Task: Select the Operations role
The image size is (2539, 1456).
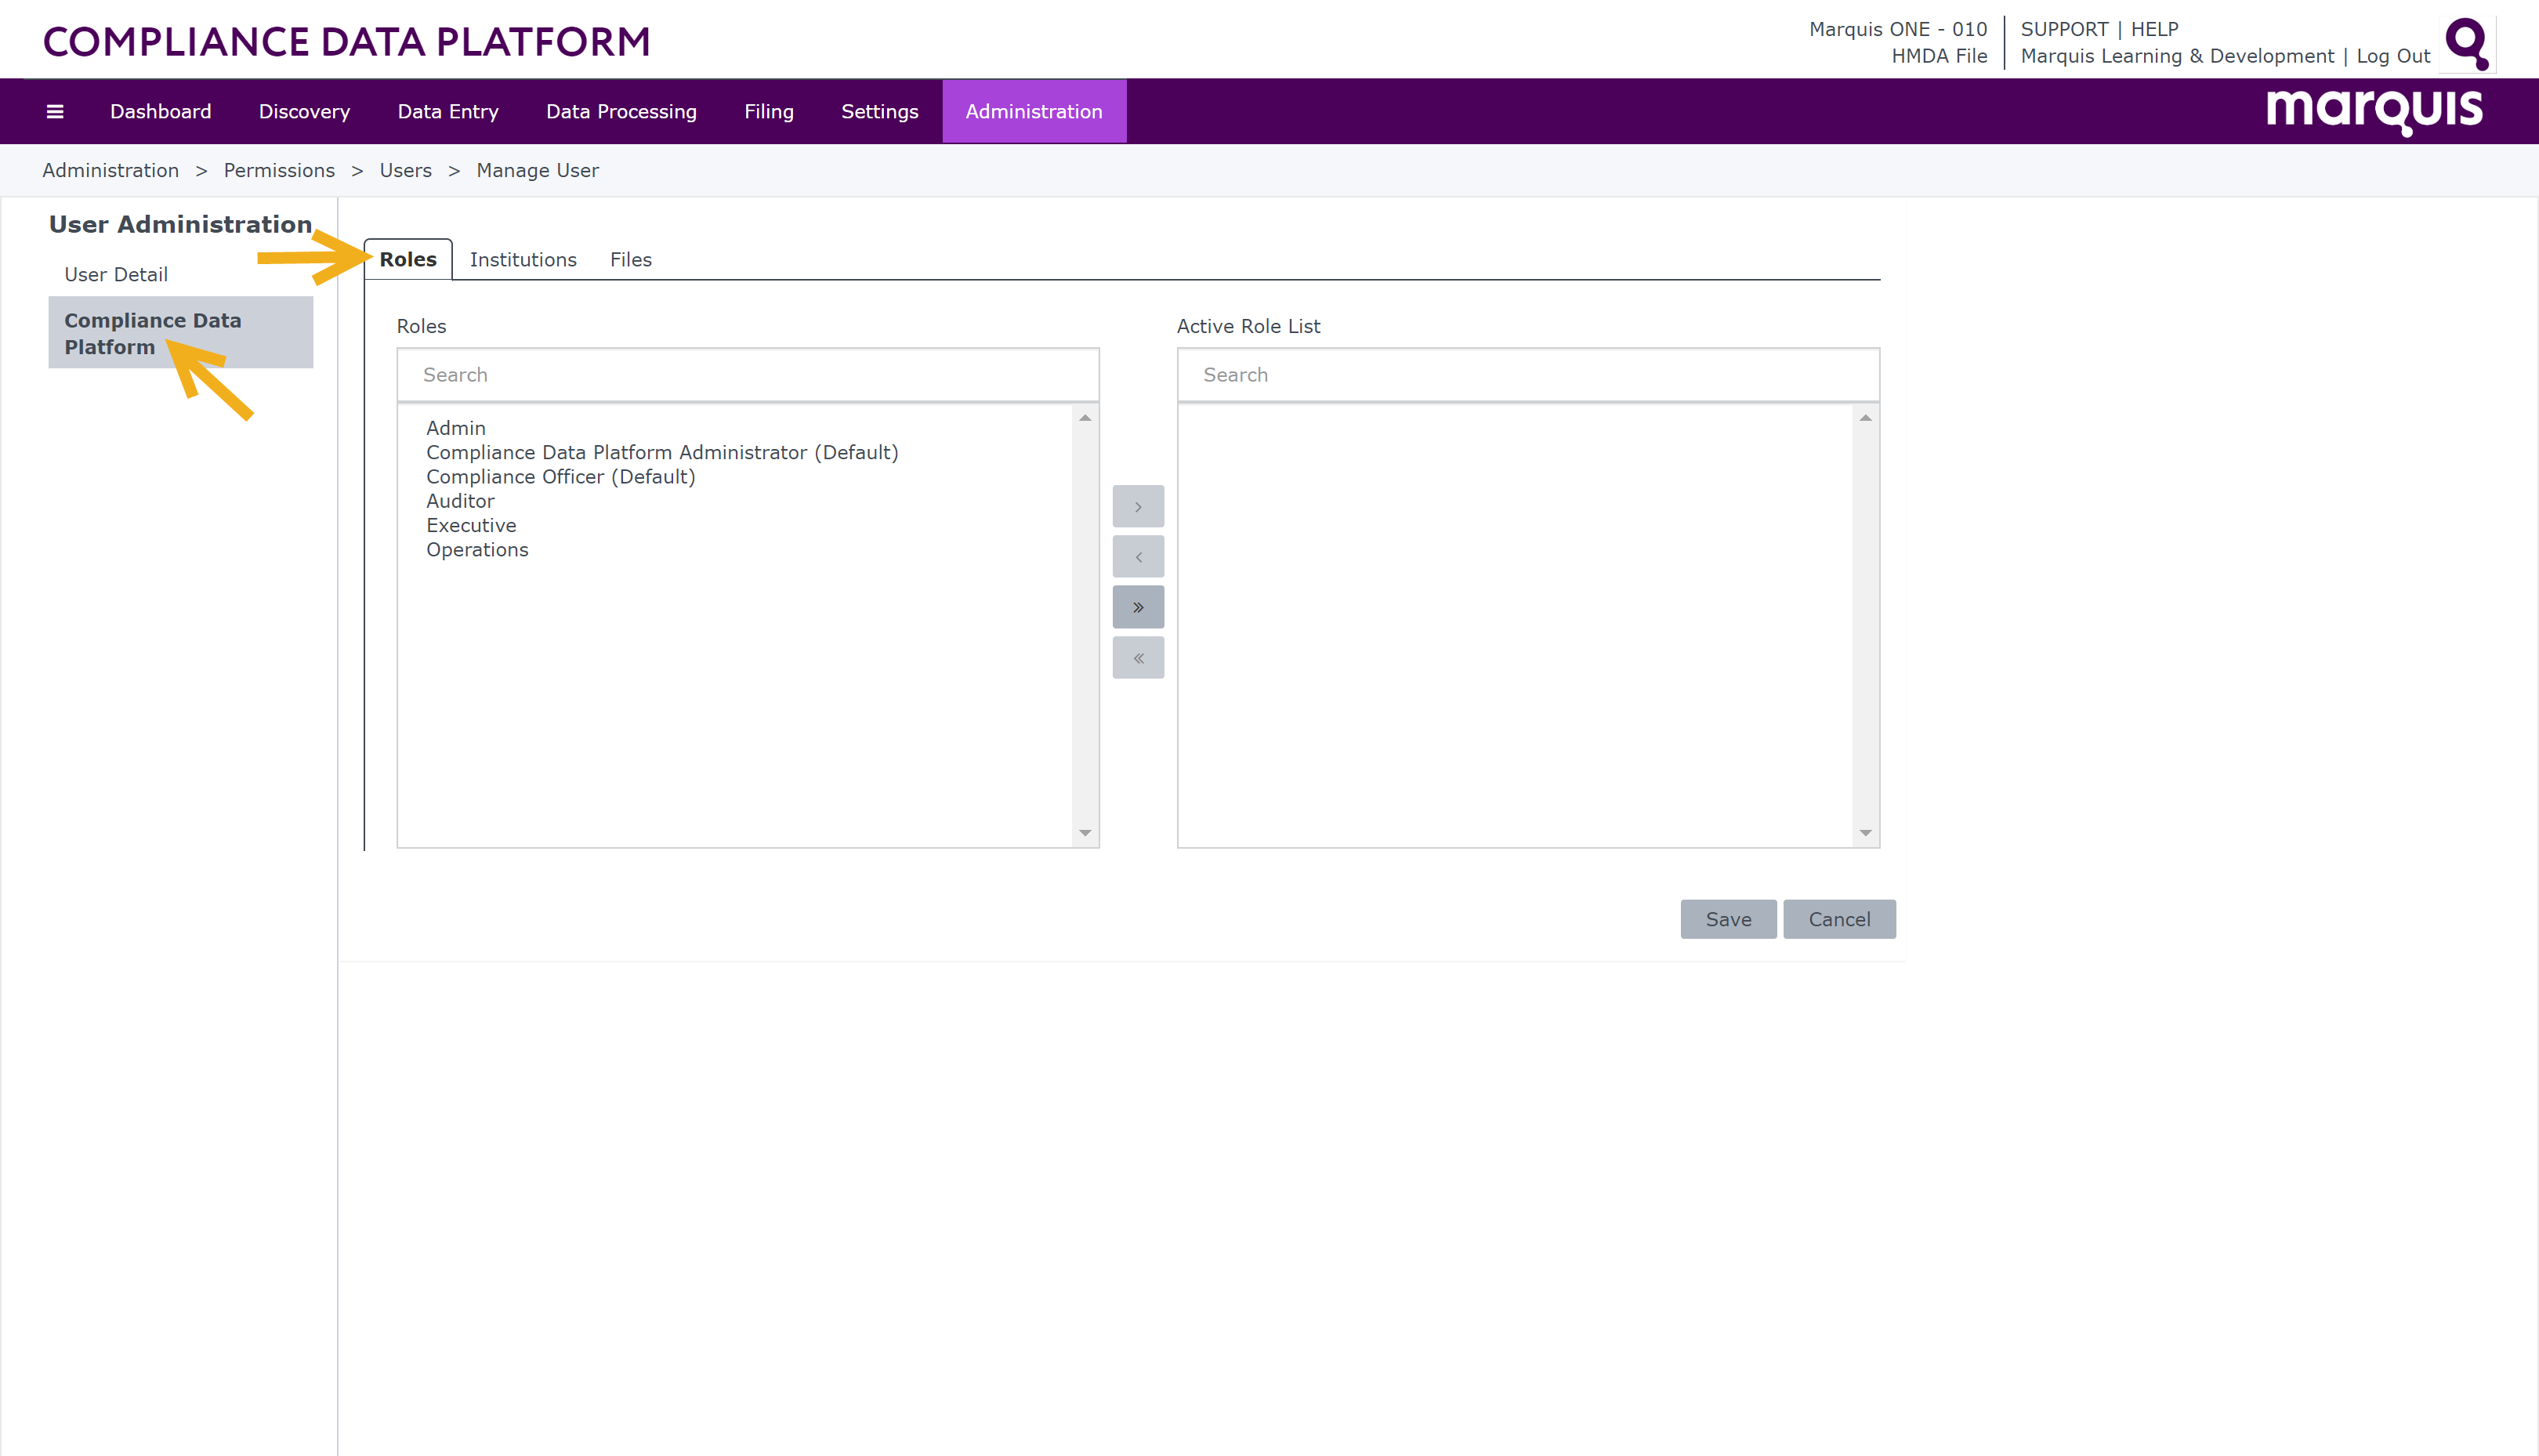Action: pos(477,550)
